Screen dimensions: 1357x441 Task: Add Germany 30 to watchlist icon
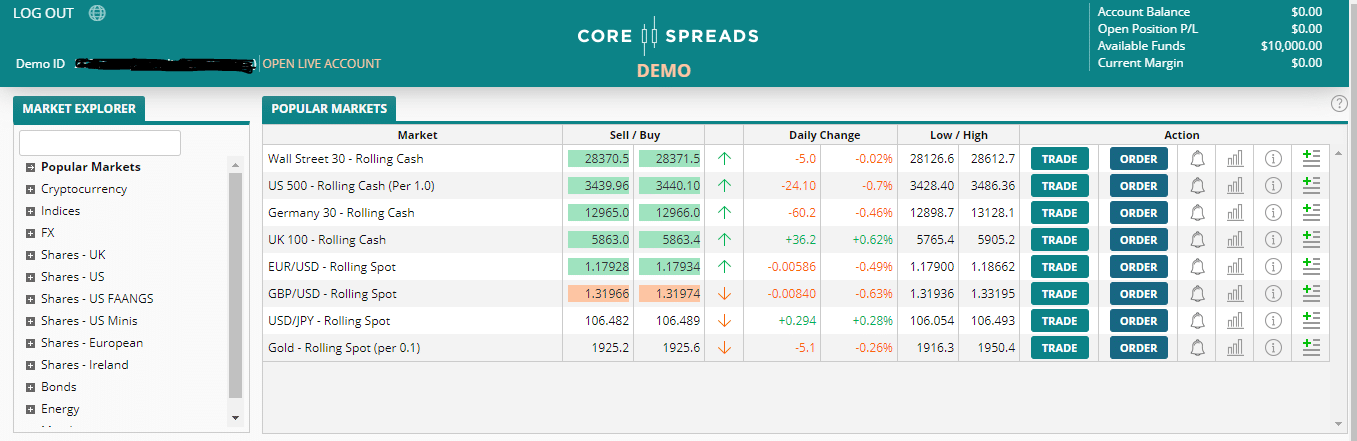1311,212
